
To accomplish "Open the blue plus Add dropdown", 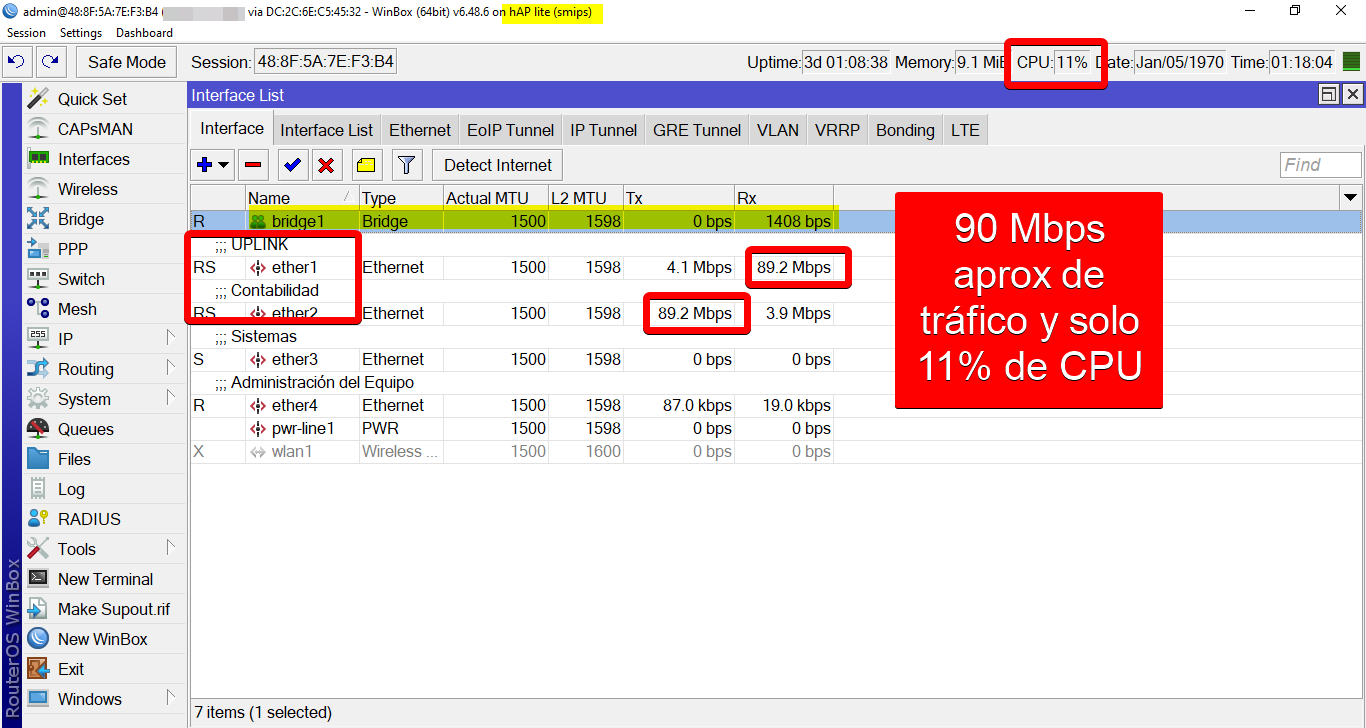I will [x=212, y=165].
